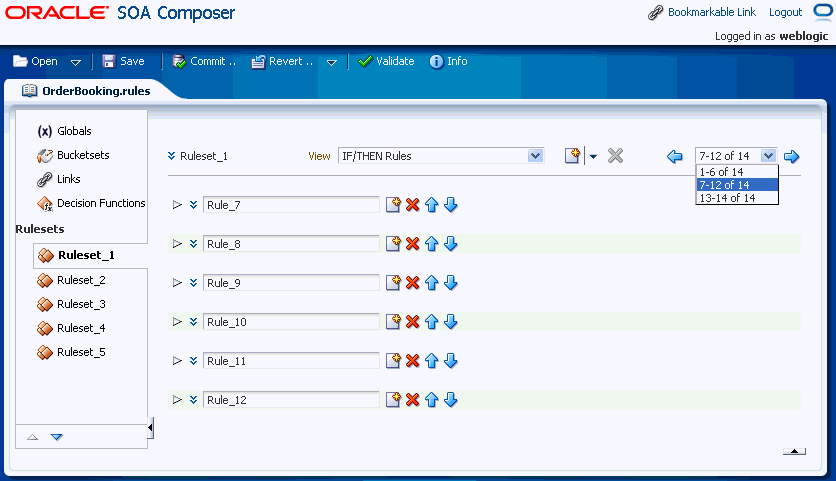Viewport: 836px width, 481px height.
Task: Open Bucketsets section
Action: [x=73, y=155]
